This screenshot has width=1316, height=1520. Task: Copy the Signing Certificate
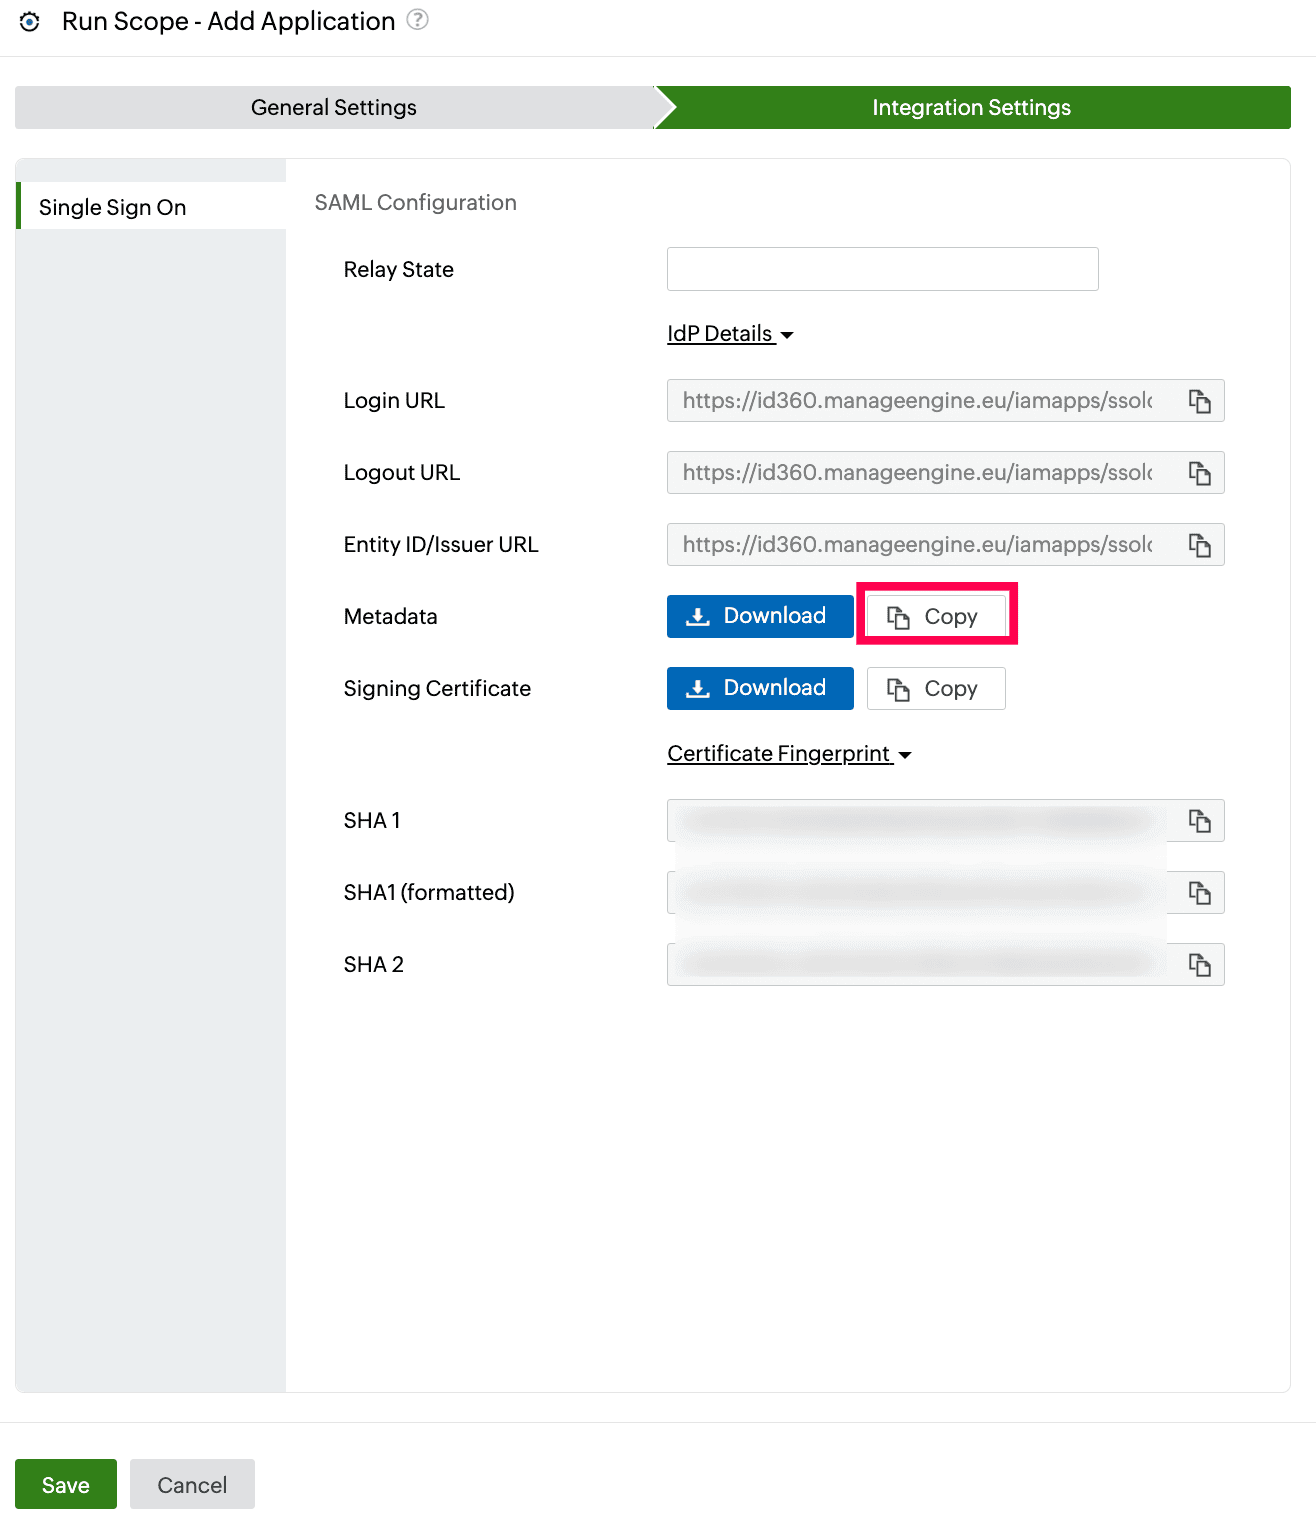pyautogui.click(x=935, y=688)
